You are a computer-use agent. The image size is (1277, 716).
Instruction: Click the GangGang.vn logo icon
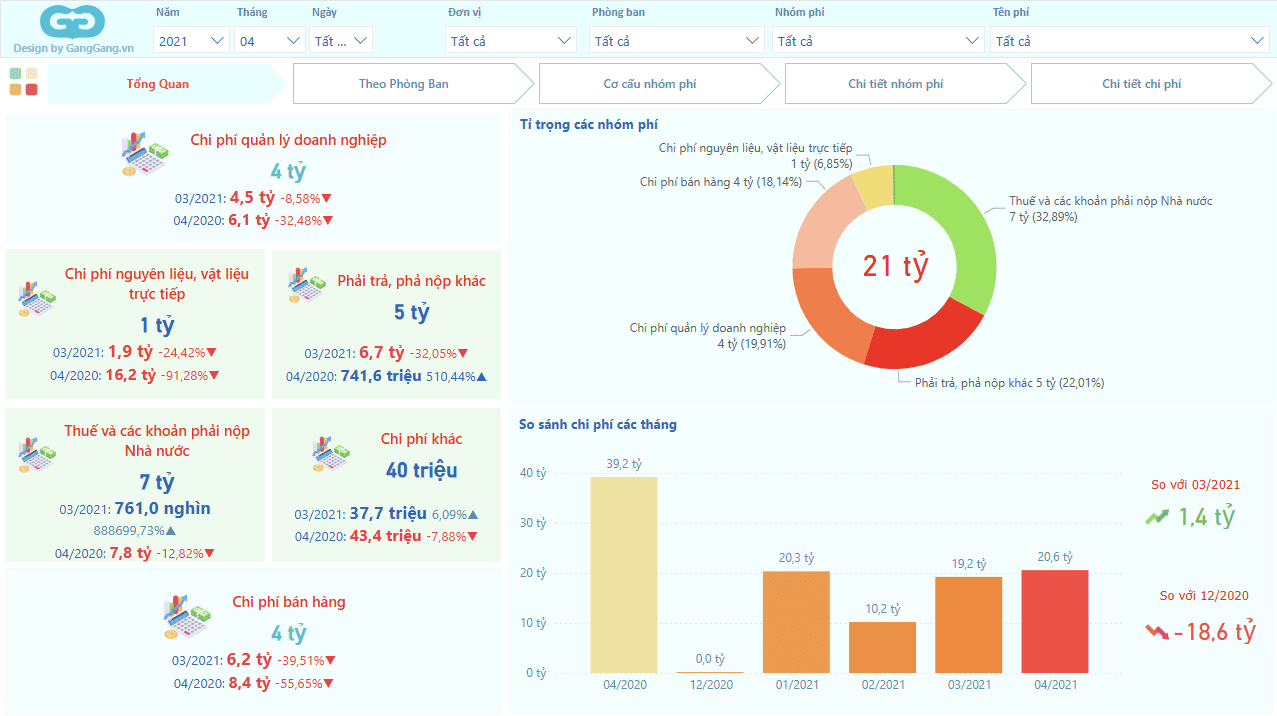coord(73,22)
